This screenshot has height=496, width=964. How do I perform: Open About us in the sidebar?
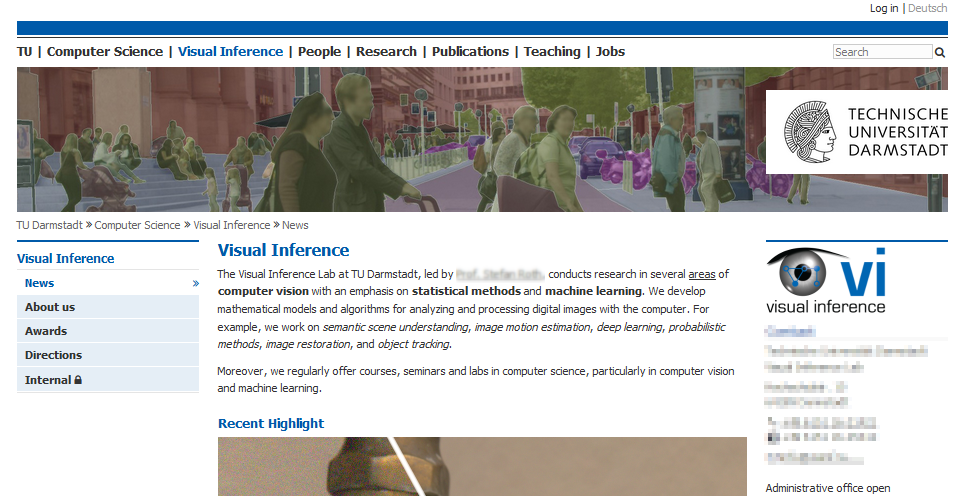[108, 307]
